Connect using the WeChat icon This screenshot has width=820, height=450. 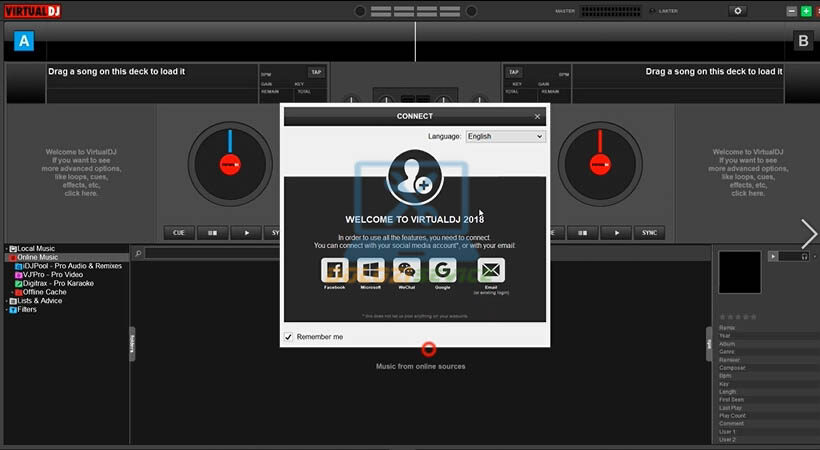pyautogui.click(x=406, y=270)
